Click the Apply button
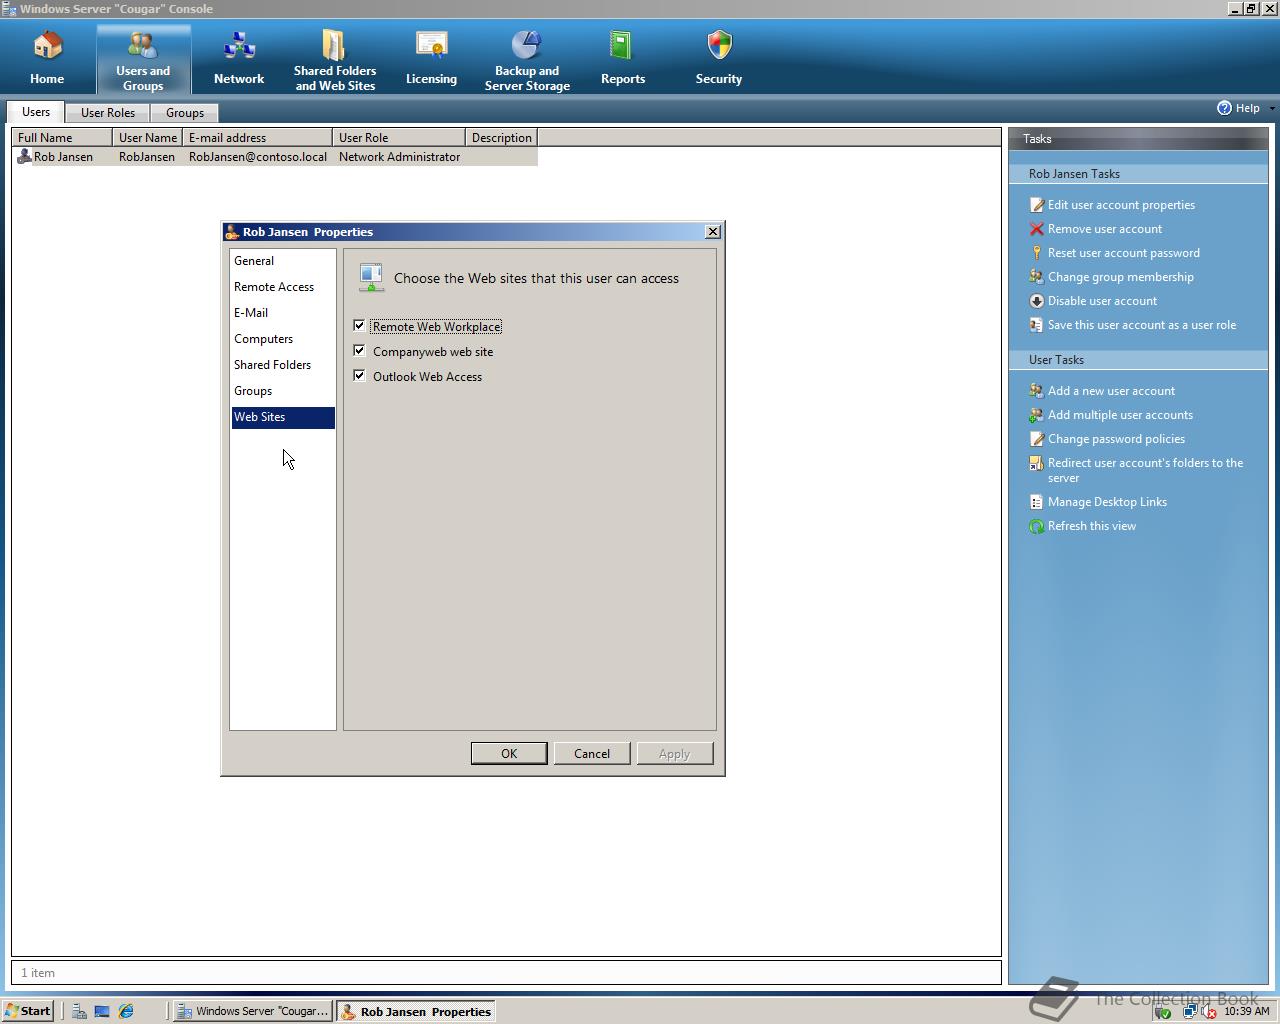Viewport: 1280px width, 1024px height. pyautogui.click(x=675, y=753)
